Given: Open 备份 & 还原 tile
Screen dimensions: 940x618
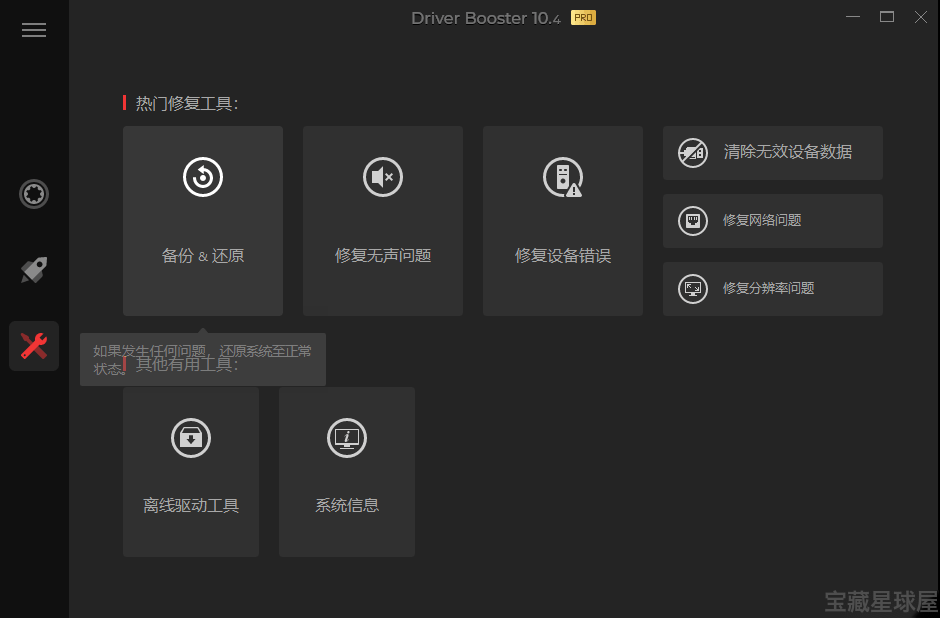Looking at the screenshot, I should (203, 221).
